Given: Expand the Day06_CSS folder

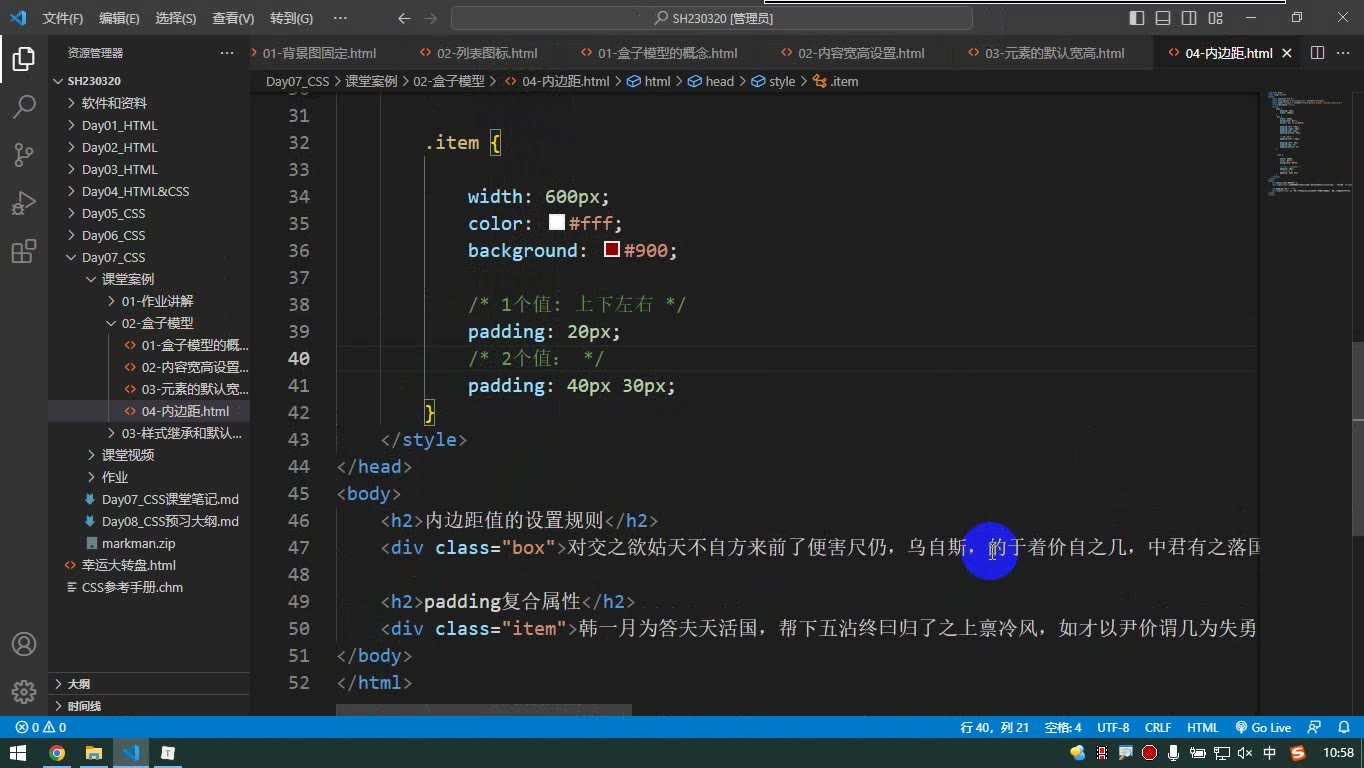Looking at the screenshot, I should 113,235.
